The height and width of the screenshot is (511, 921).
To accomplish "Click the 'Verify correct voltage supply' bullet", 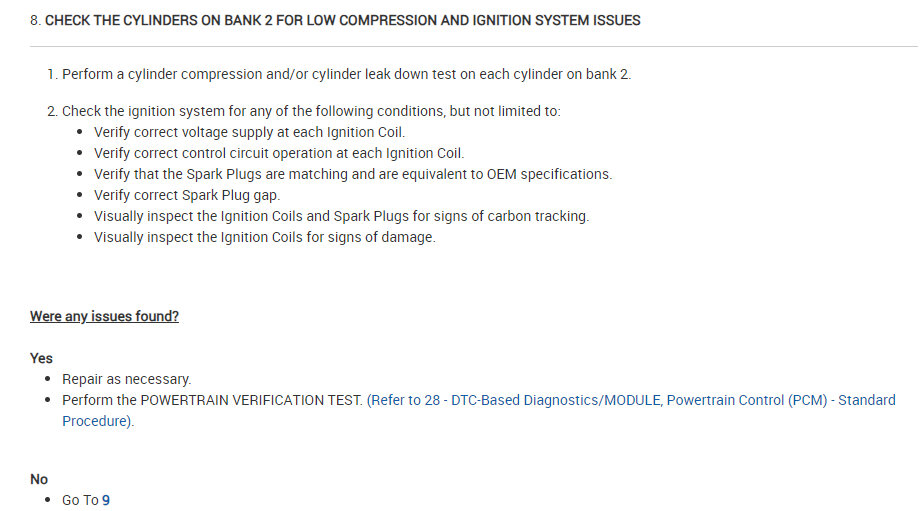I will (x=249, y=132).
